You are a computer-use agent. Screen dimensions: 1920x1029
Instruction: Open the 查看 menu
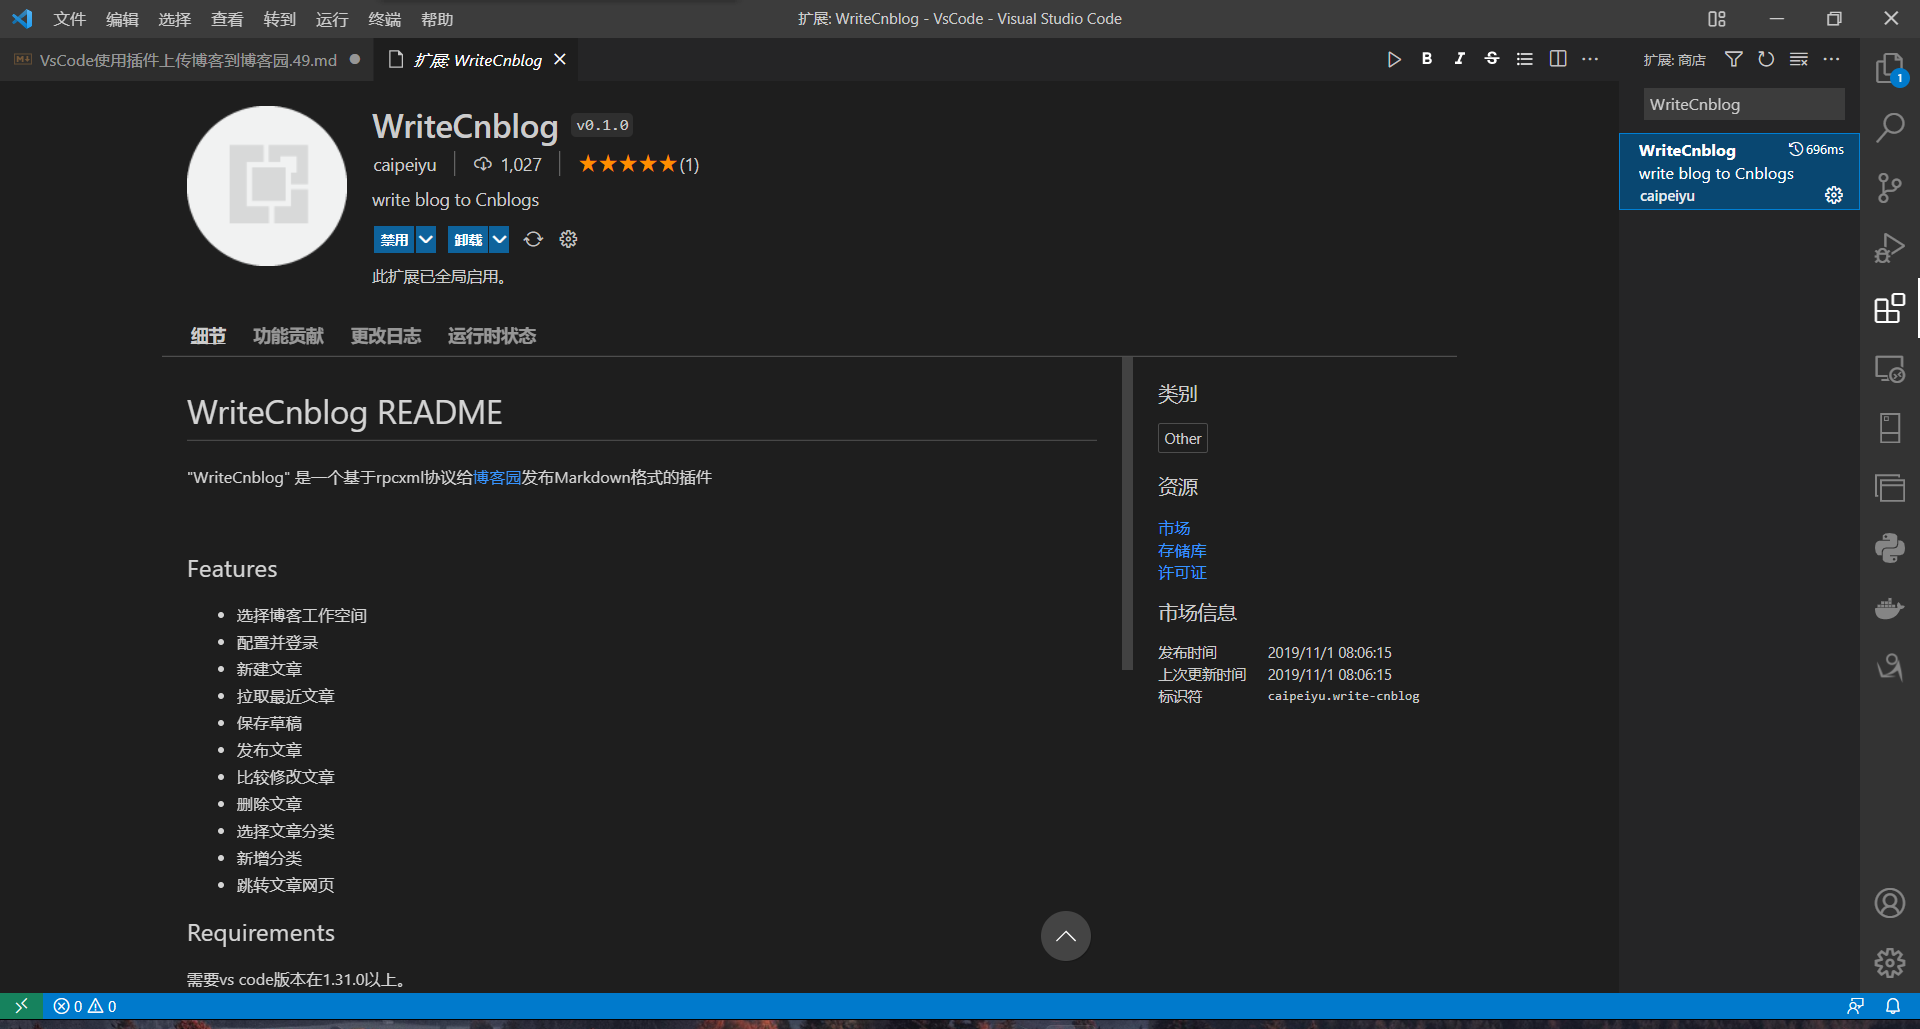[x=227, y=19]
